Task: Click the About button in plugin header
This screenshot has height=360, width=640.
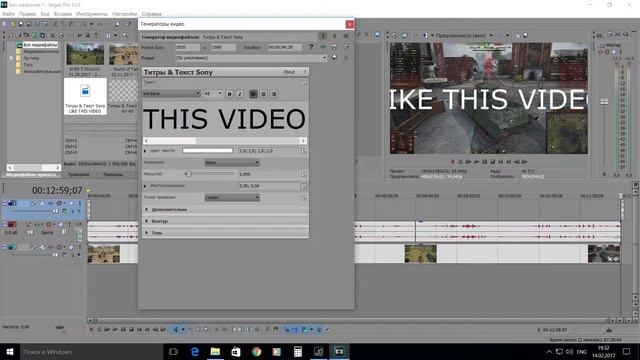Action: pos(289,72)
